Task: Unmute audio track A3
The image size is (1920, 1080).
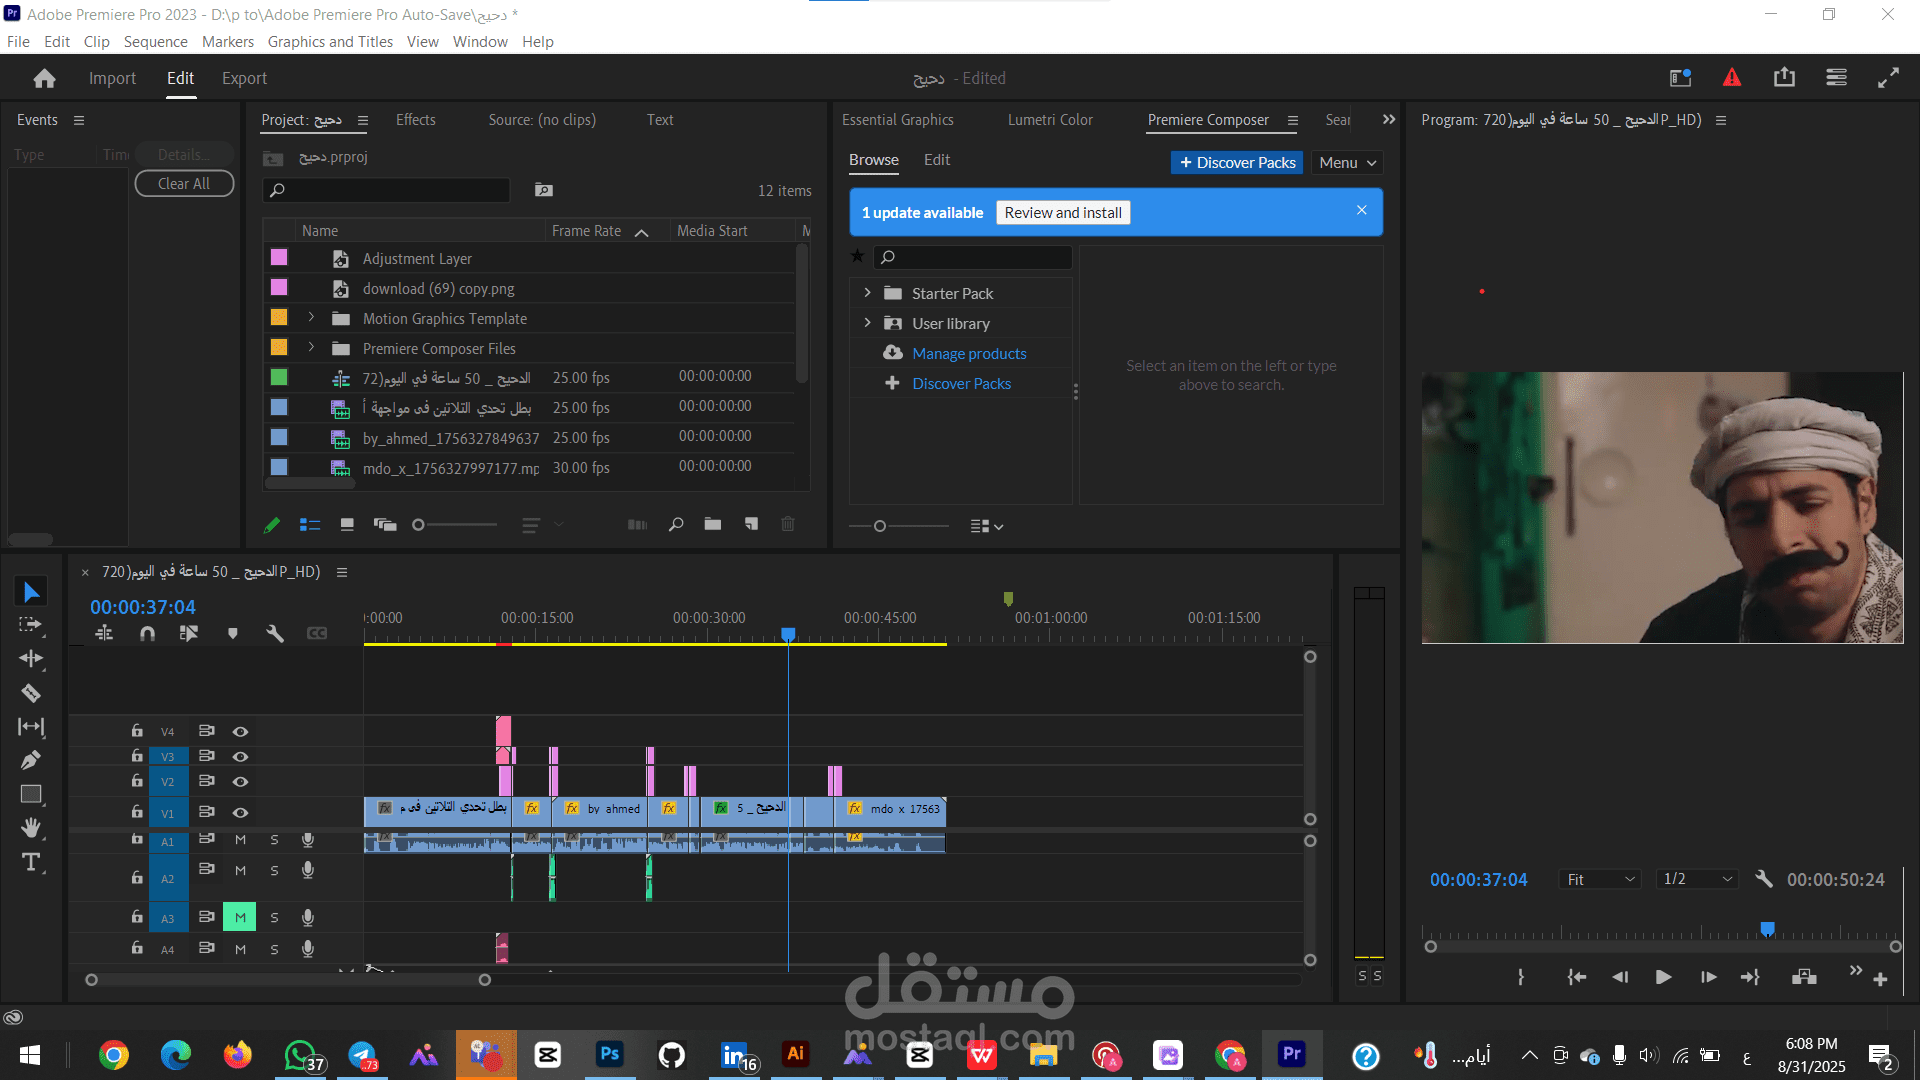Action: tap(240, 916)
